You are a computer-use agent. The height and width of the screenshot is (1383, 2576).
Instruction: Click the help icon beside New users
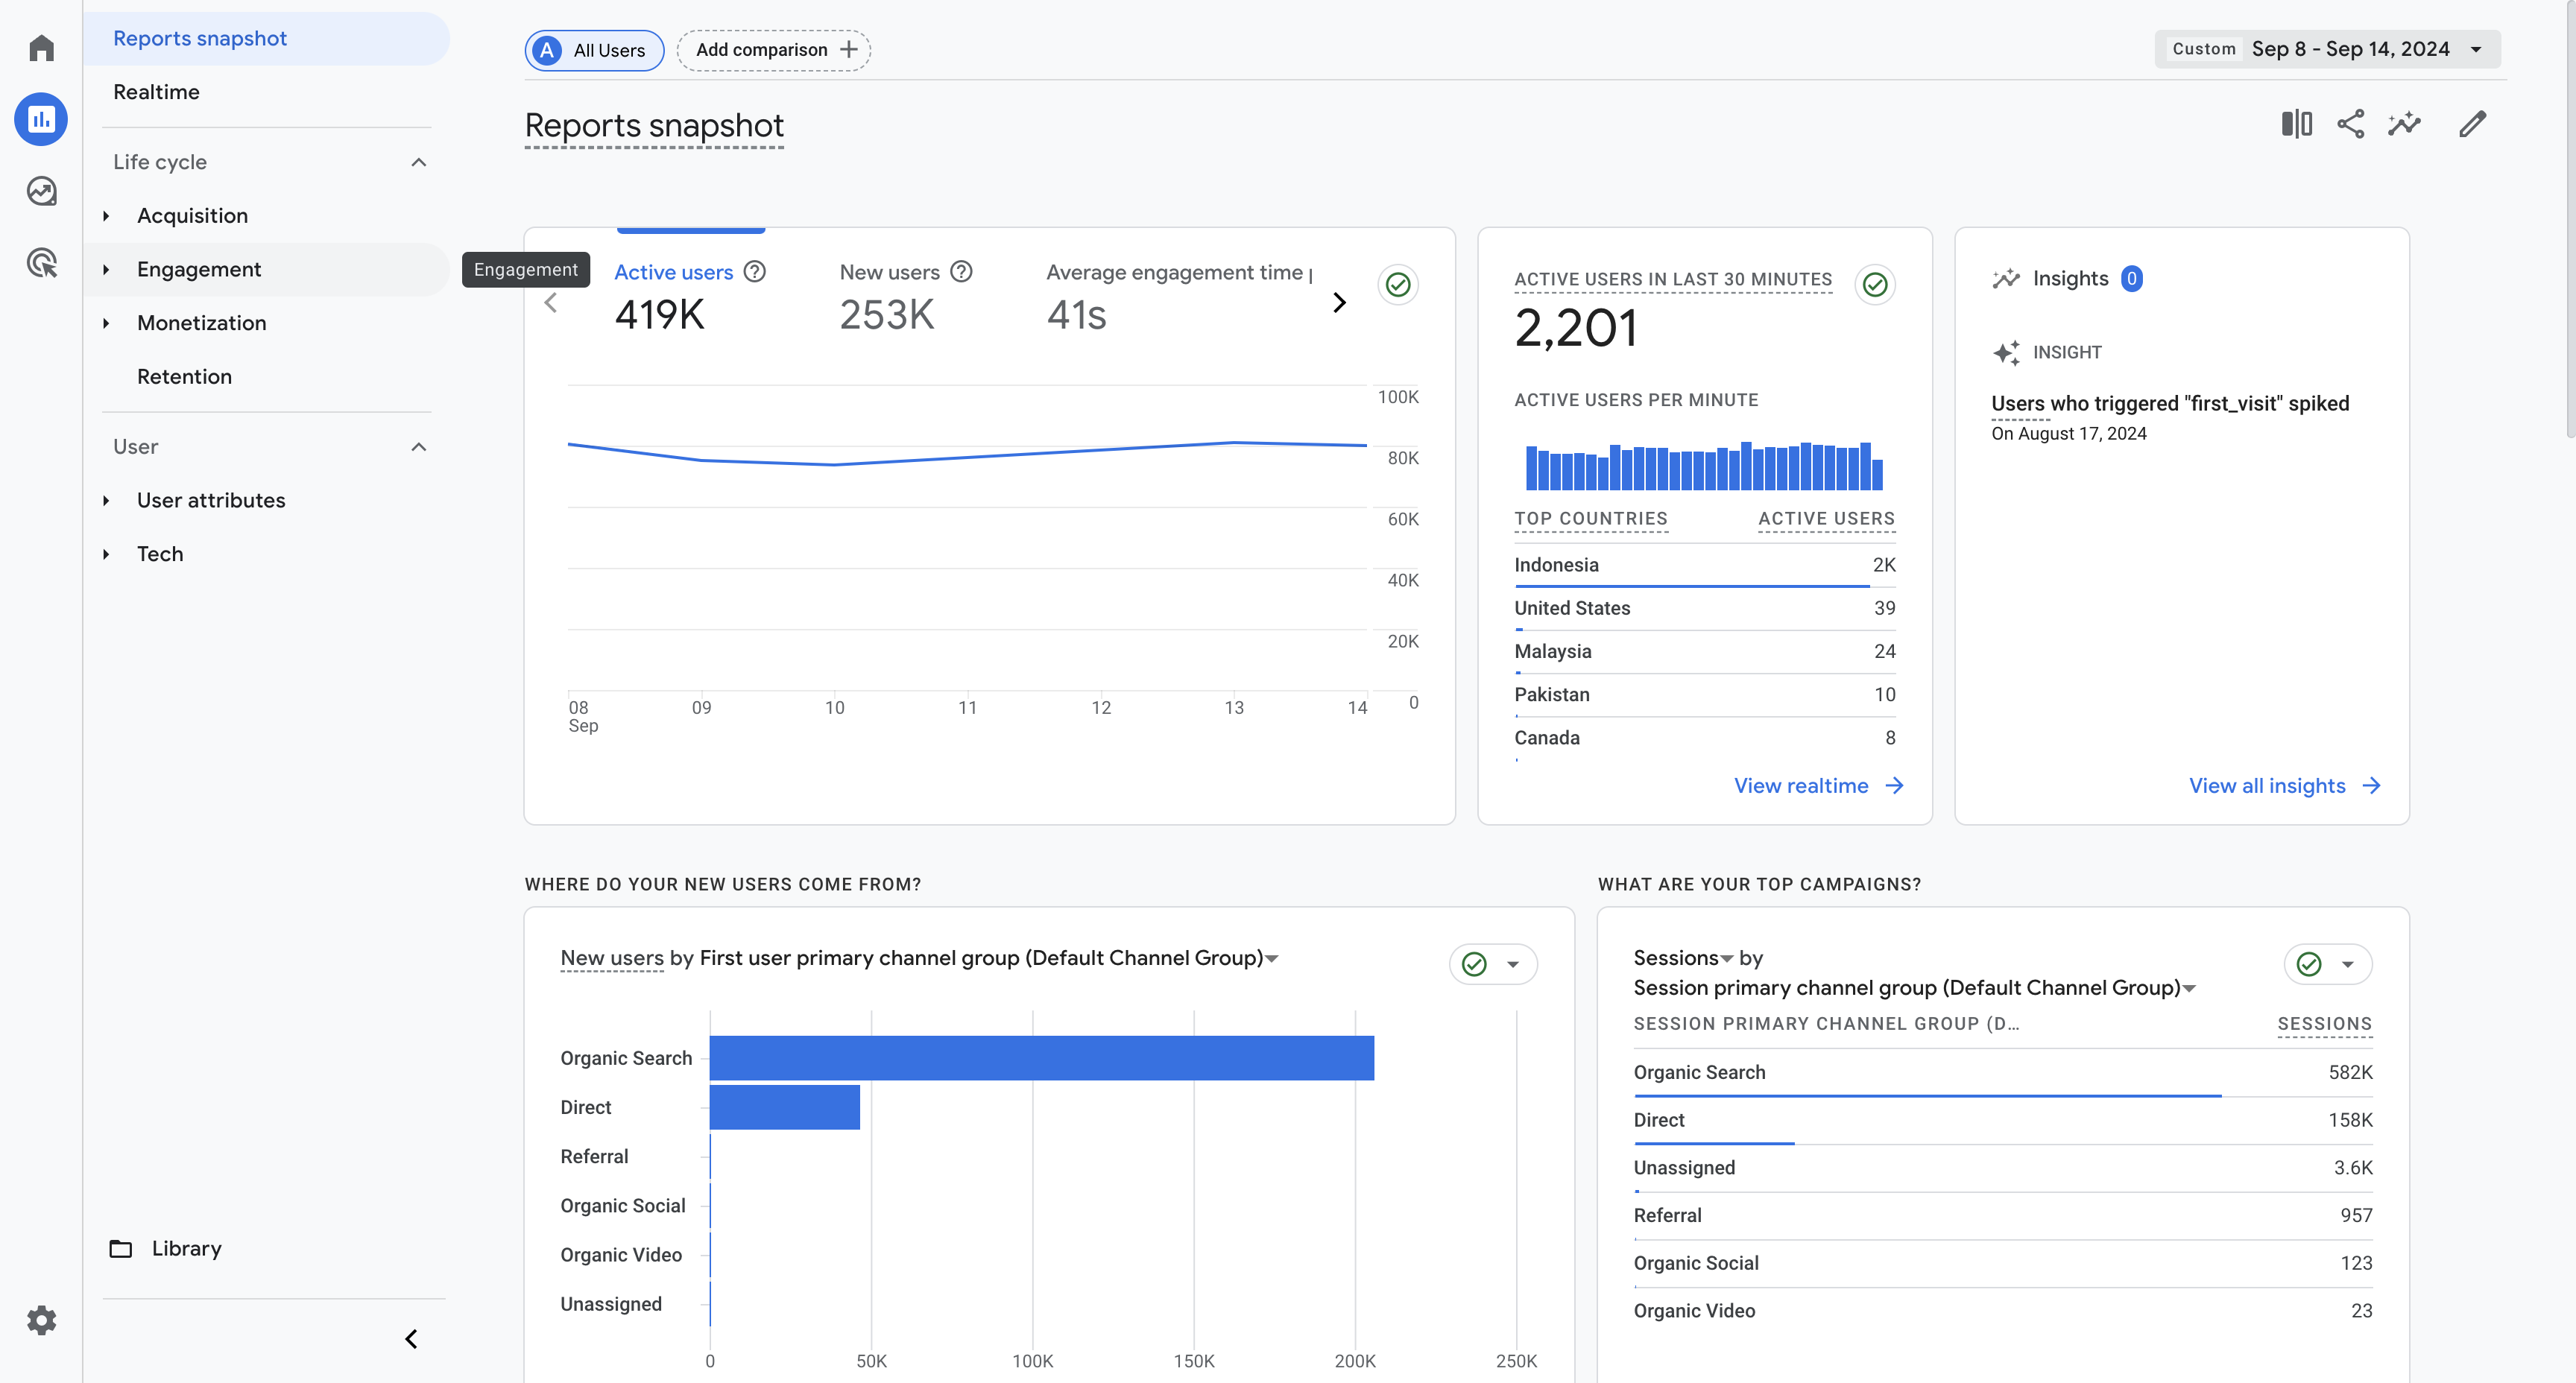click(x=961, y=272)
